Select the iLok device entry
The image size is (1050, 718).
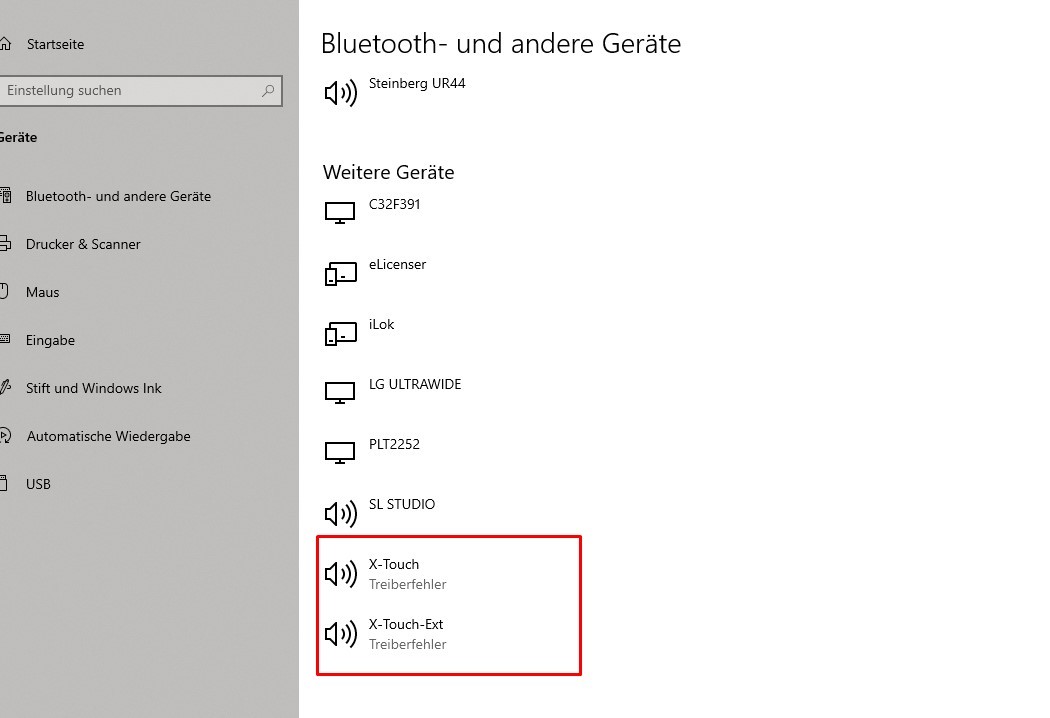pyautogui.click(x=381, y=325)
